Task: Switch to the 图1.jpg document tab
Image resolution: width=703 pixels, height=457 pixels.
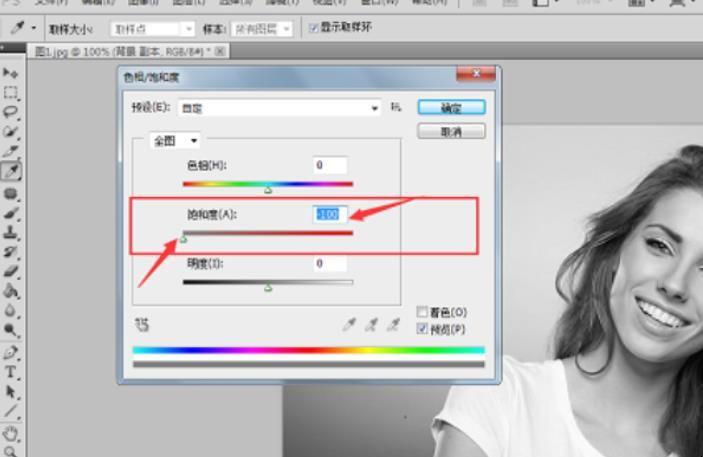Action: pyautogui.click(x=120, y=50)
